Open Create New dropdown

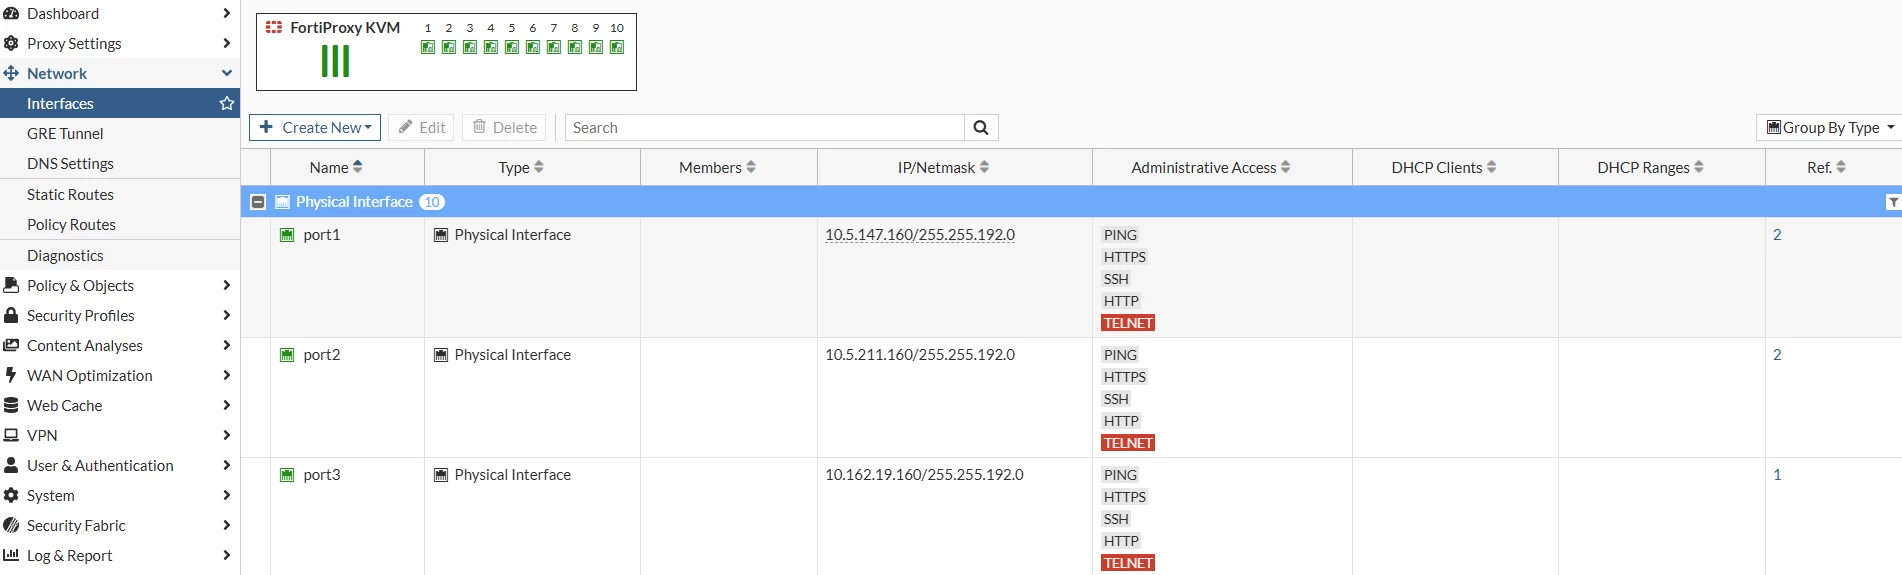pos(315,128)
